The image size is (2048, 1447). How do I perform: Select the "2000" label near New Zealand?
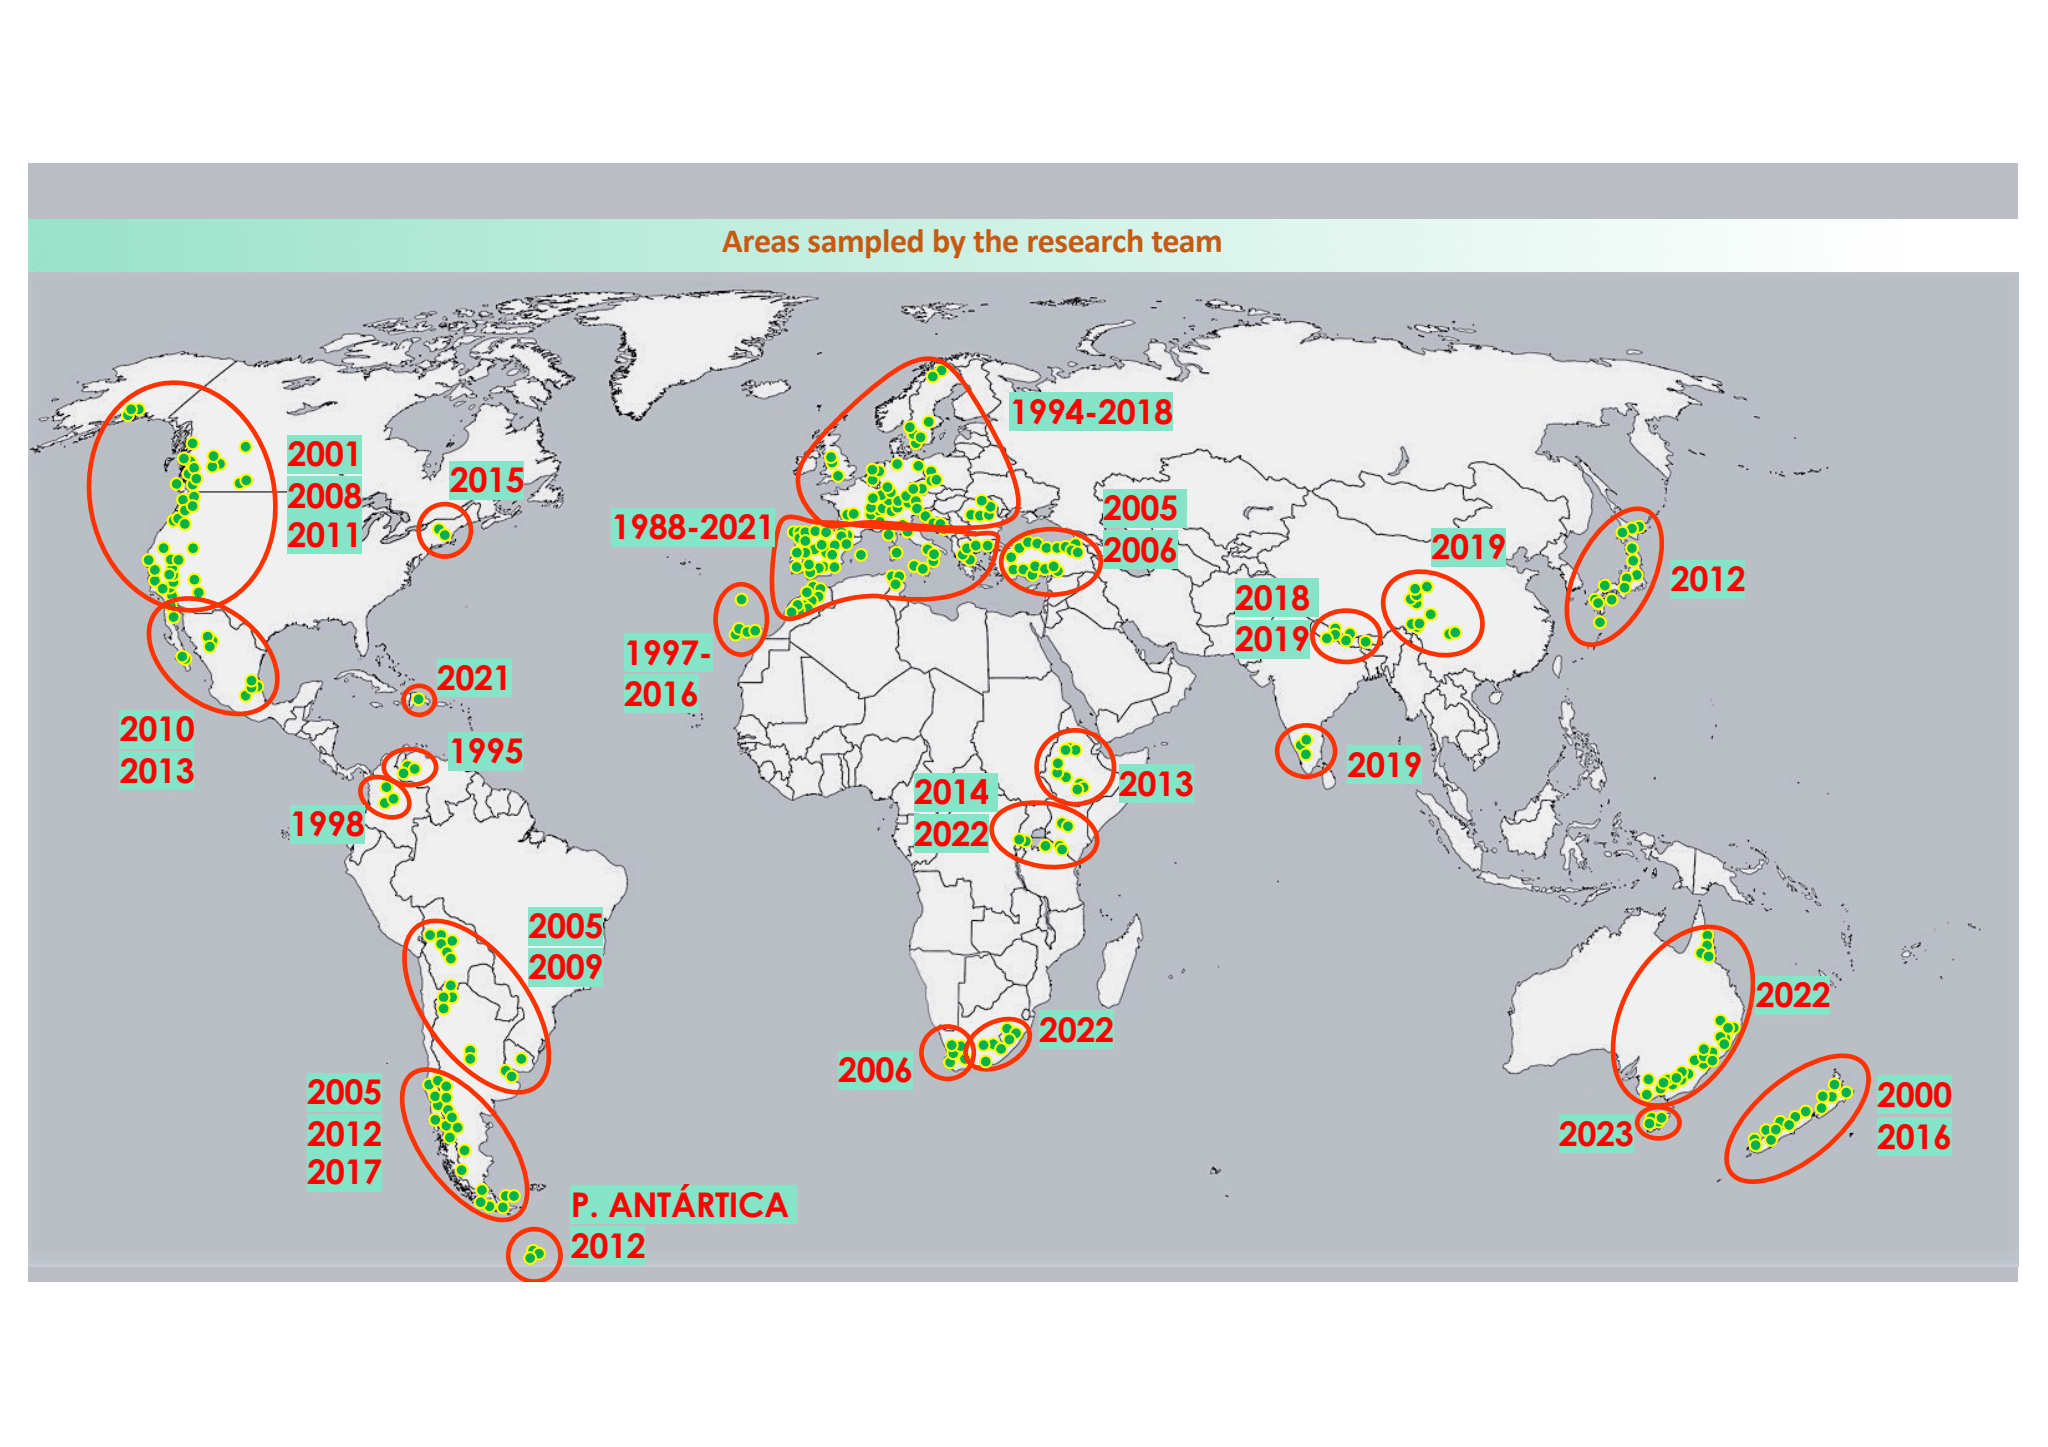click(x=1914, y=1095)
